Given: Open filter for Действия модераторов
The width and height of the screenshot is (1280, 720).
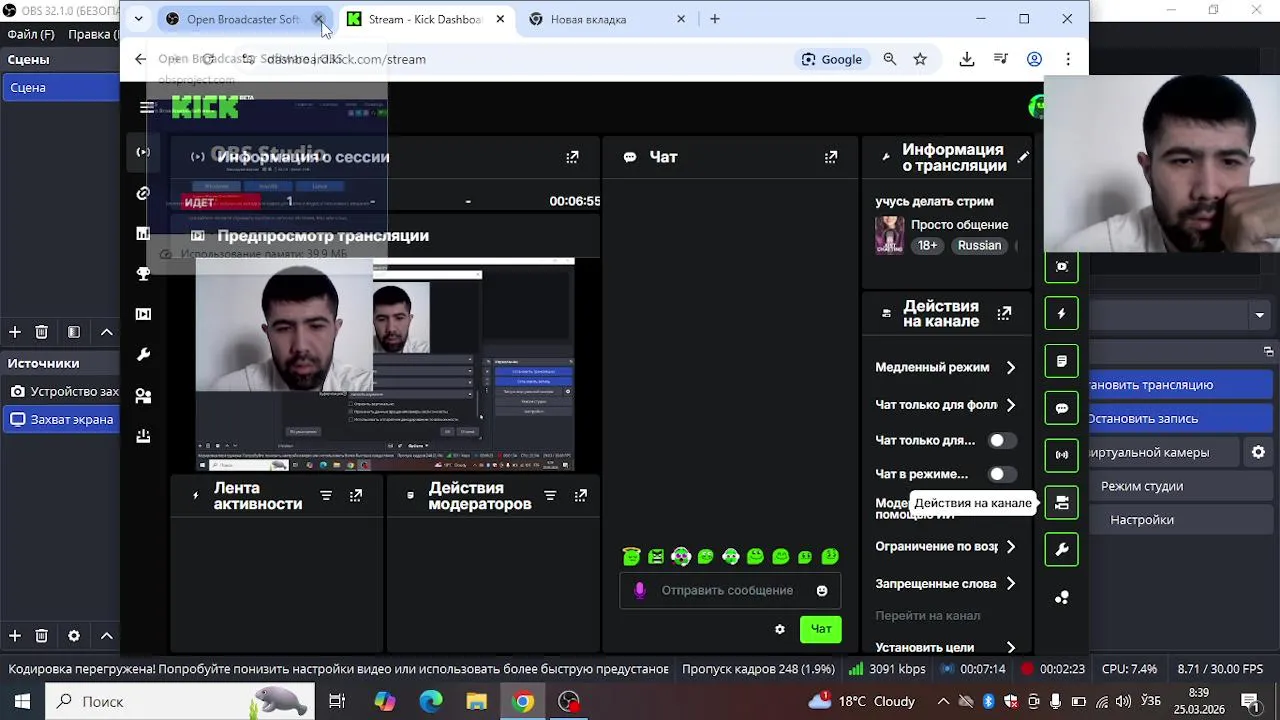Looking at the screenshot, I should pos(550,496).
